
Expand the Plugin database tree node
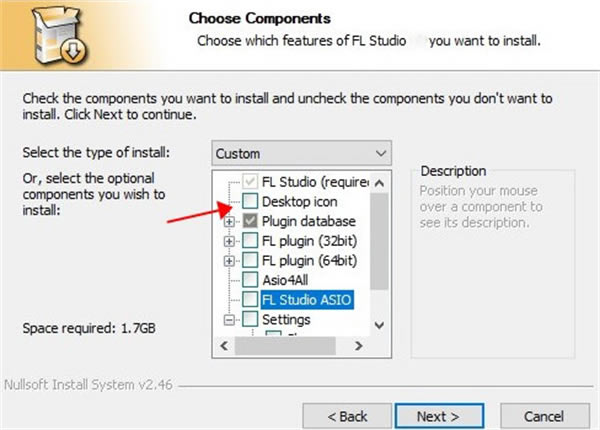tap(230, 221)
